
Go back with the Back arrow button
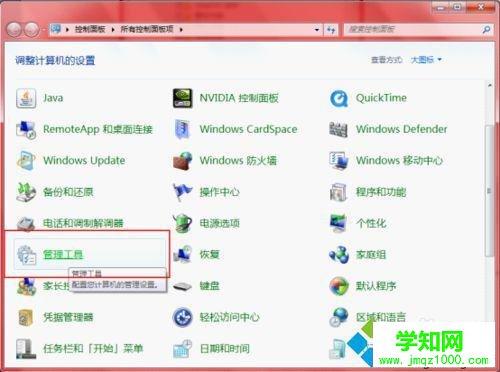(x=15, y=30)
